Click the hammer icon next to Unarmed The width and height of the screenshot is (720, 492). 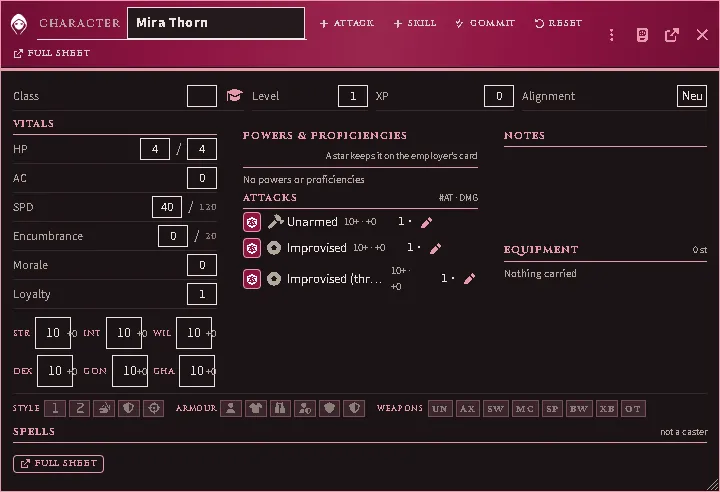275,222
